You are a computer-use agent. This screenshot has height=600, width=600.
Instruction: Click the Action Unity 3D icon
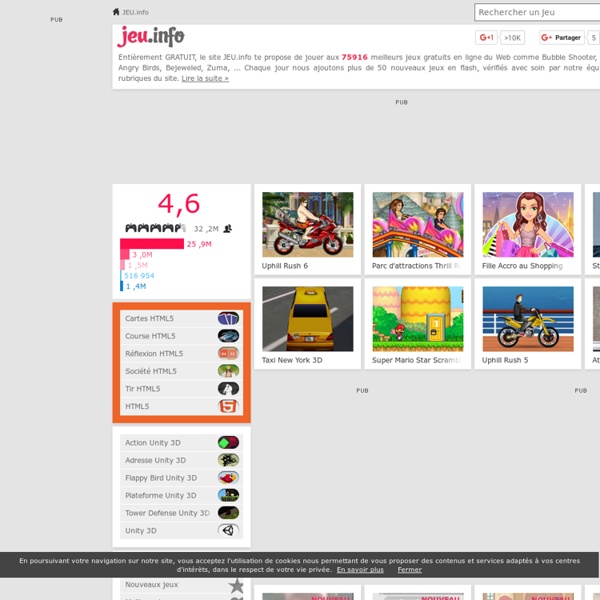click(x=228, y=443)
